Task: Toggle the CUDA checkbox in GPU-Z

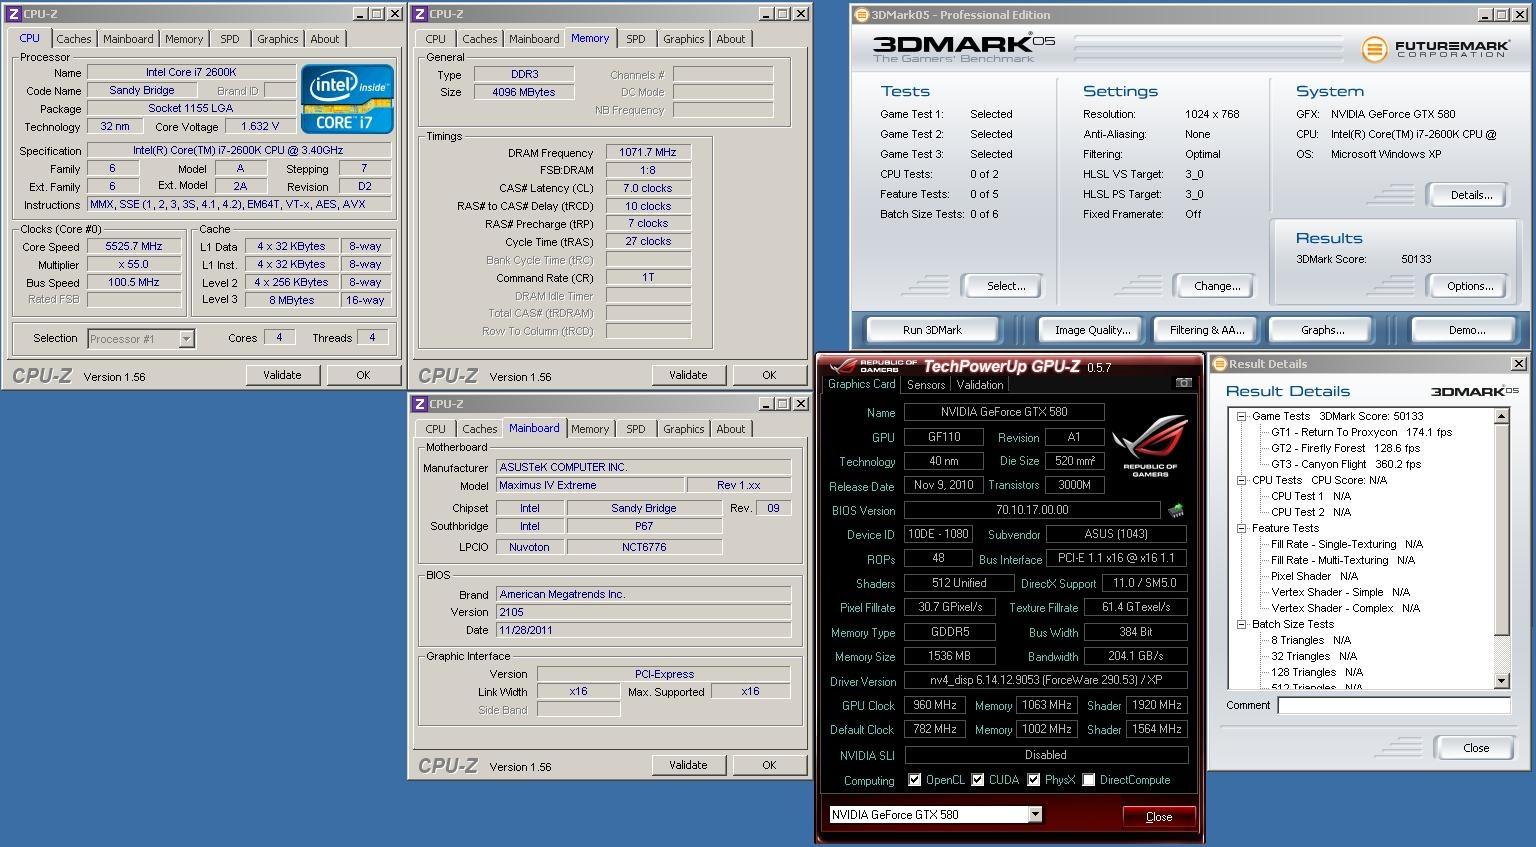Action: click(x=977, y=780)
